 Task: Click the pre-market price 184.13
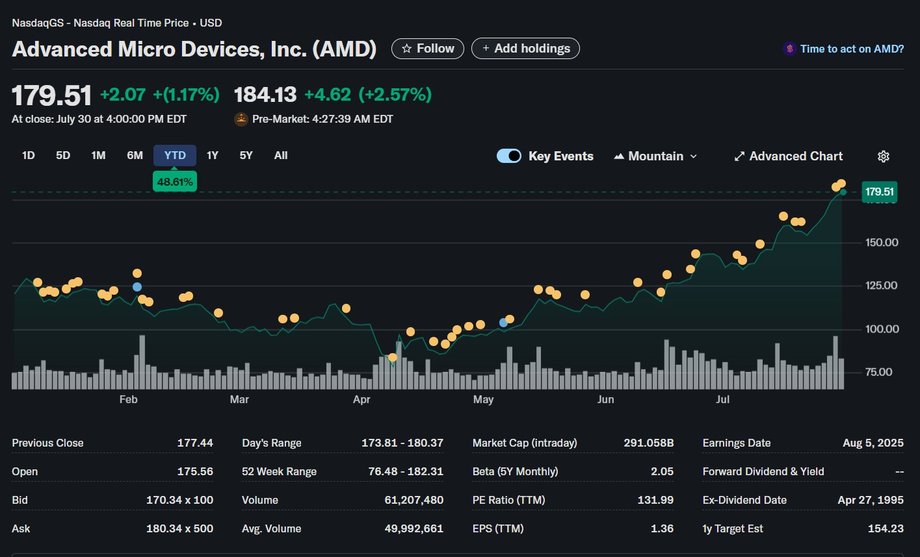[265, 94]
